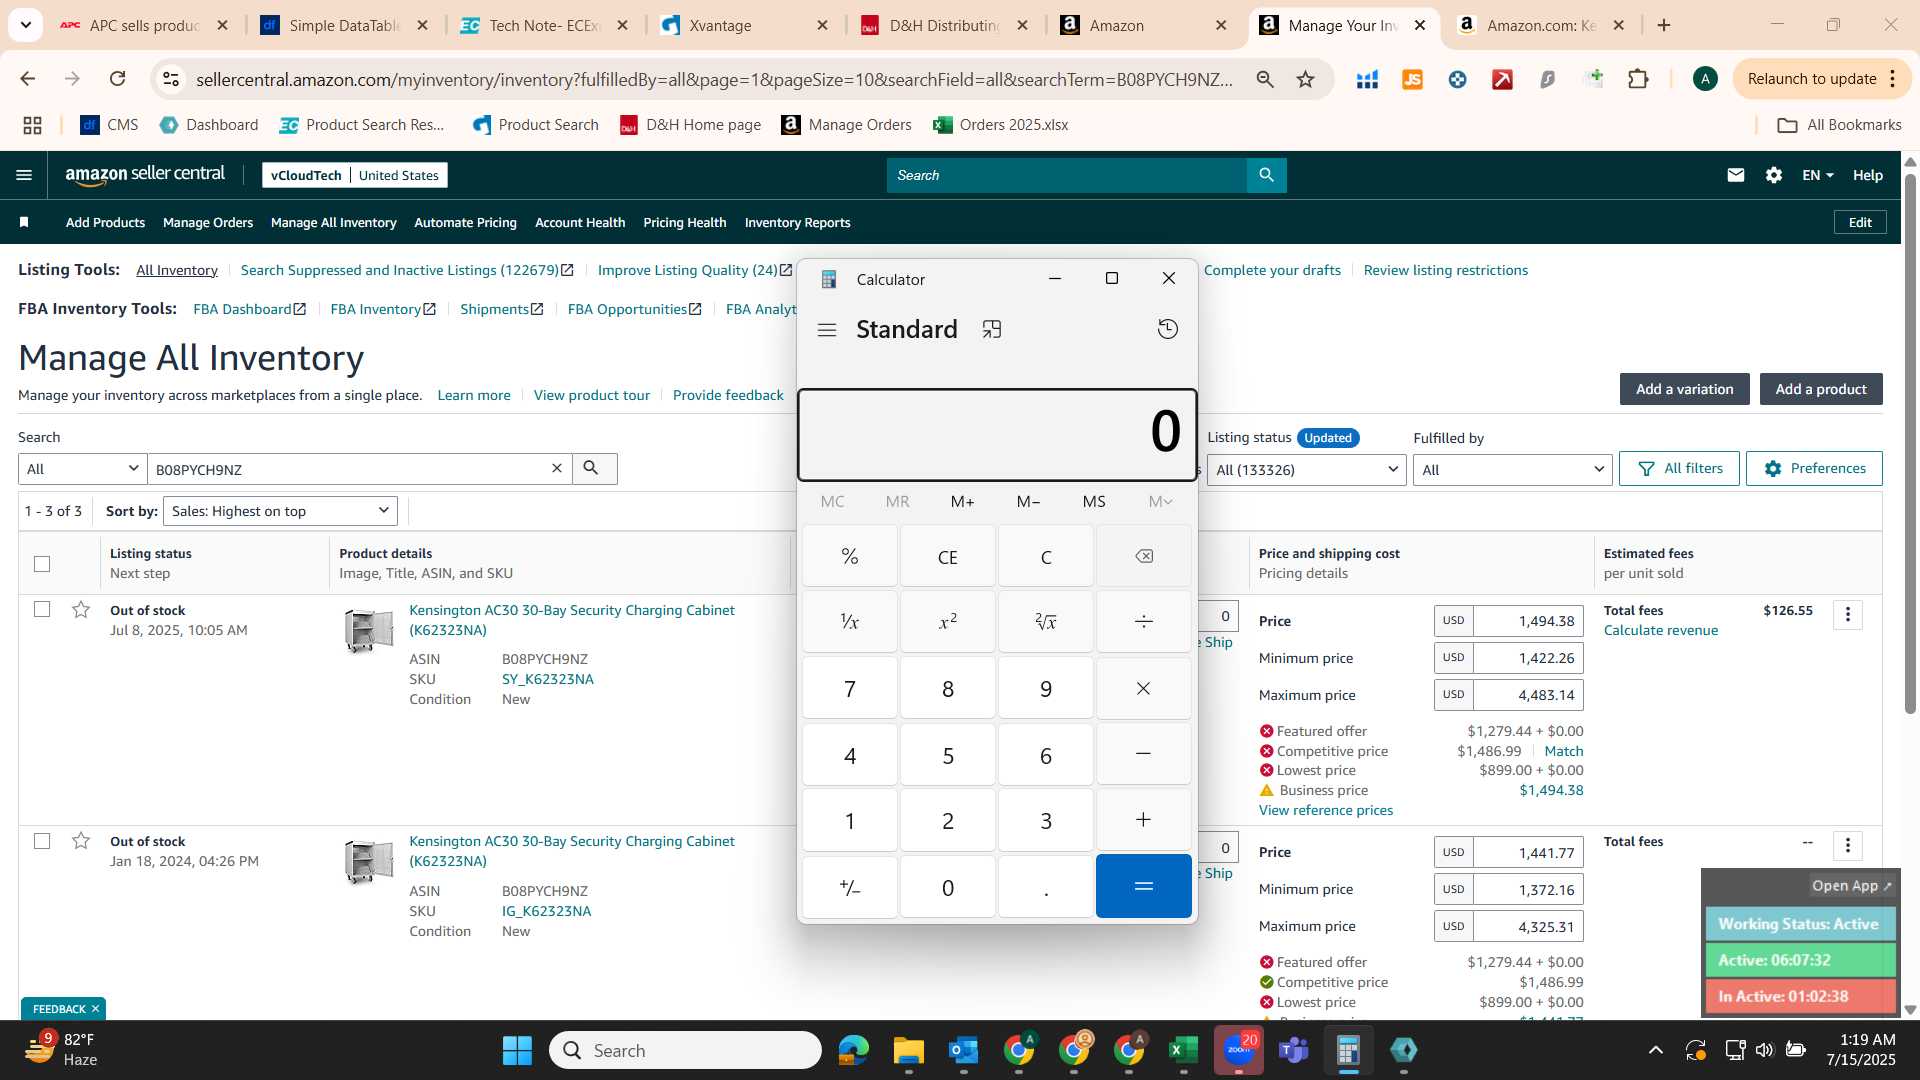
Task: Click the Calculator equals key
Action: pyautogui.click(x=1144, y=886)
